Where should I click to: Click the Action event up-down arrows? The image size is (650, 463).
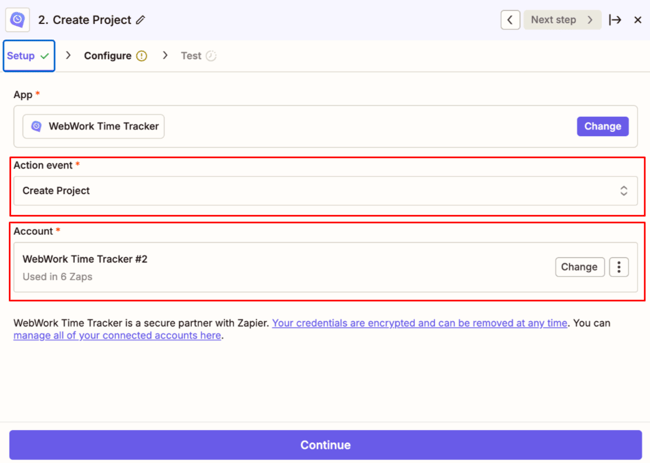(623, 191)
